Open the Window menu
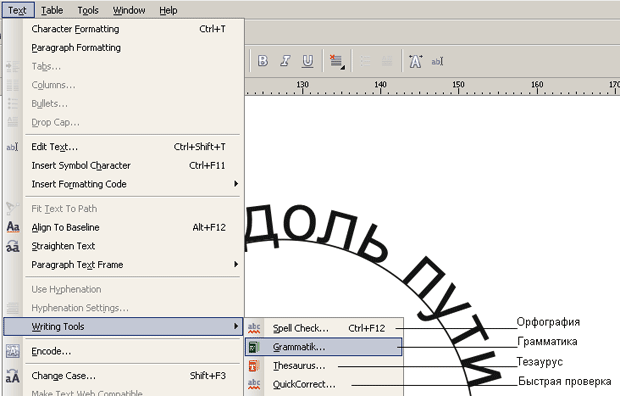 tap(129, 10)
